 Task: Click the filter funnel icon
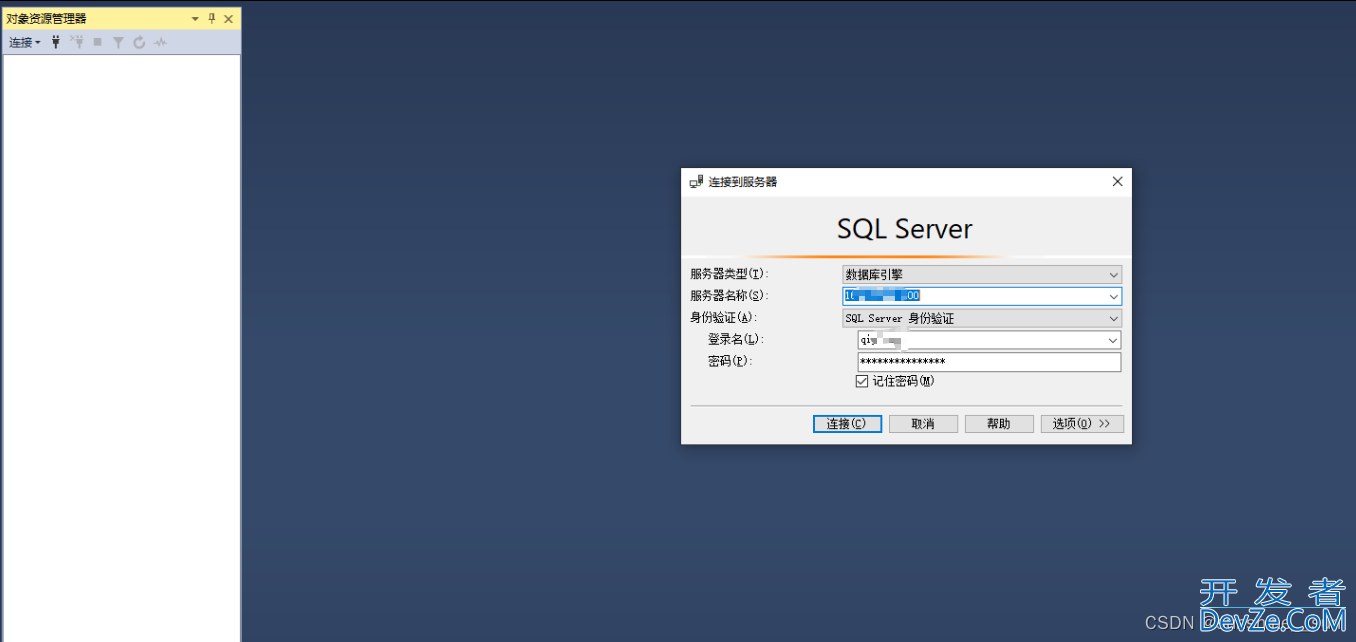(x=118, y=42)
